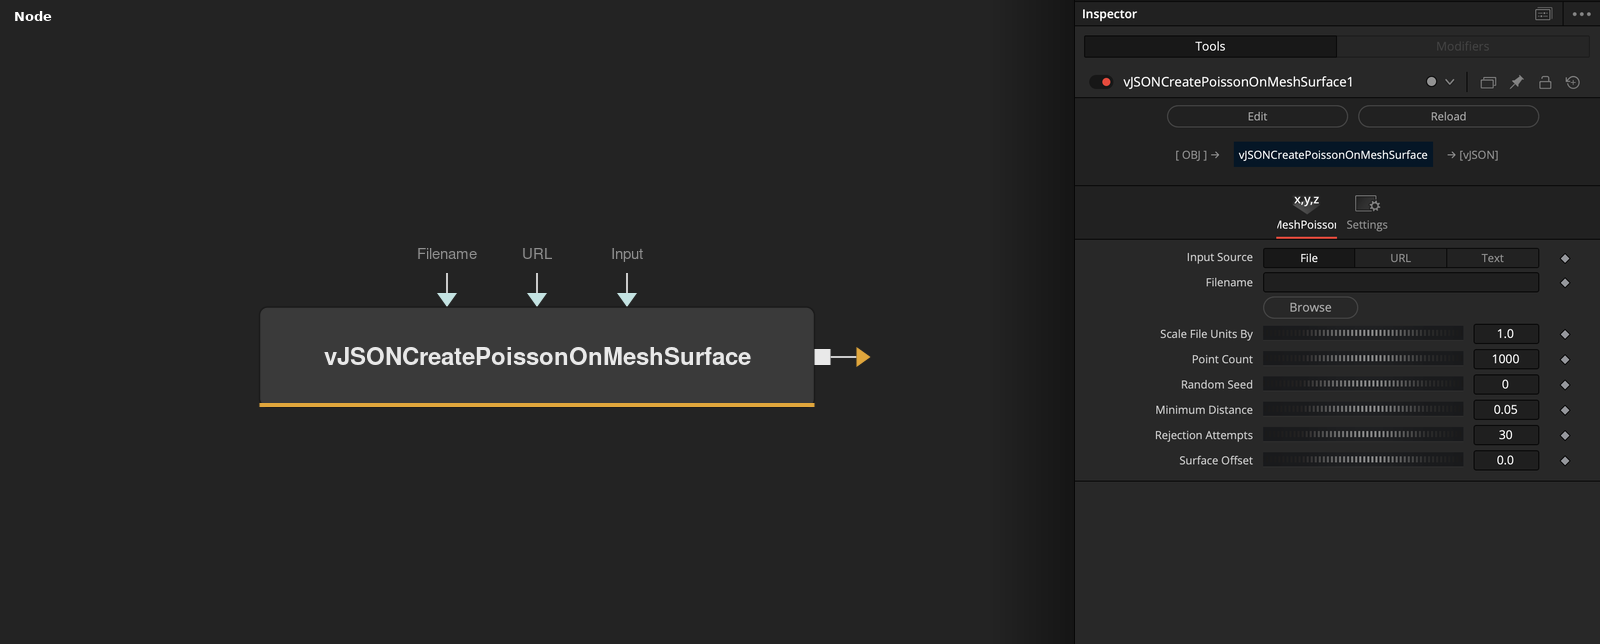Select File as the Input Source

(x=1309, y=258)
